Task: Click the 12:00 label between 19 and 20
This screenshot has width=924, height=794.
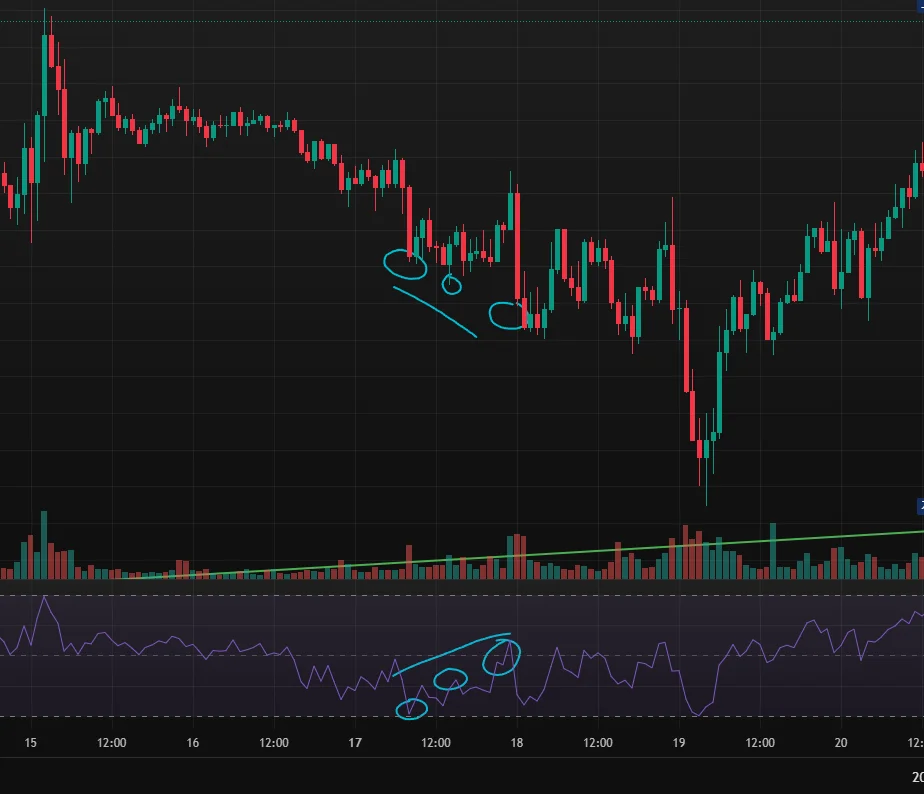Action: point(760,743)
